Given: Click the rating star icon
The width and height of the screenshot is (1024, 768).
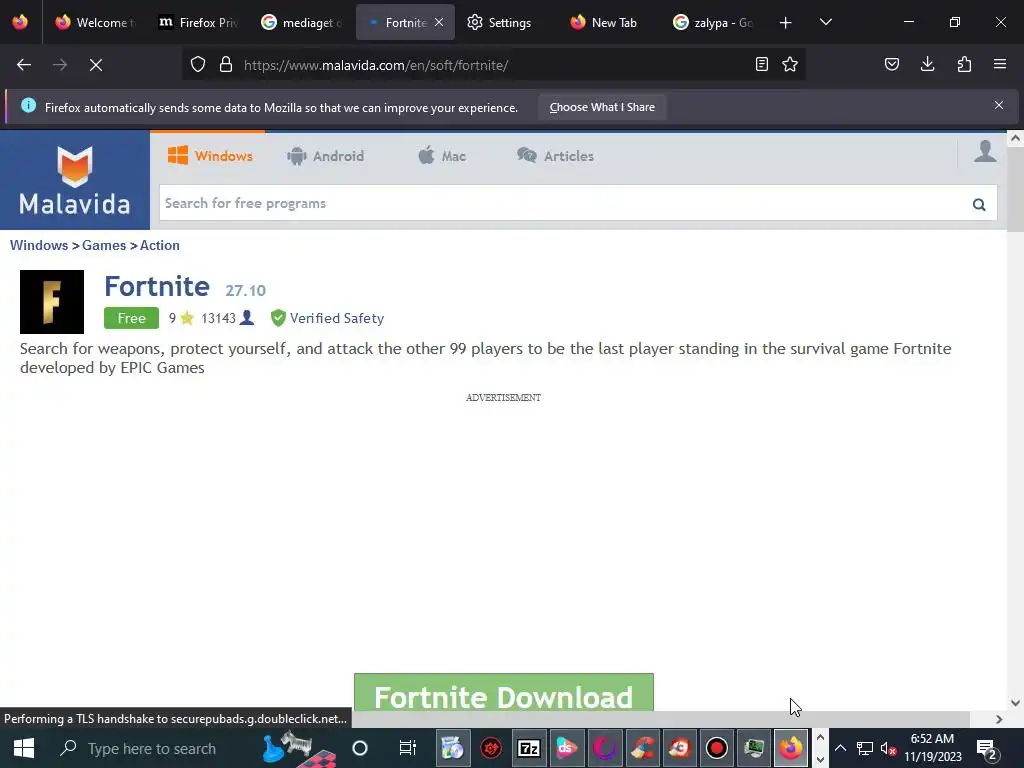Looking at the screenshot, I should 187,318.
